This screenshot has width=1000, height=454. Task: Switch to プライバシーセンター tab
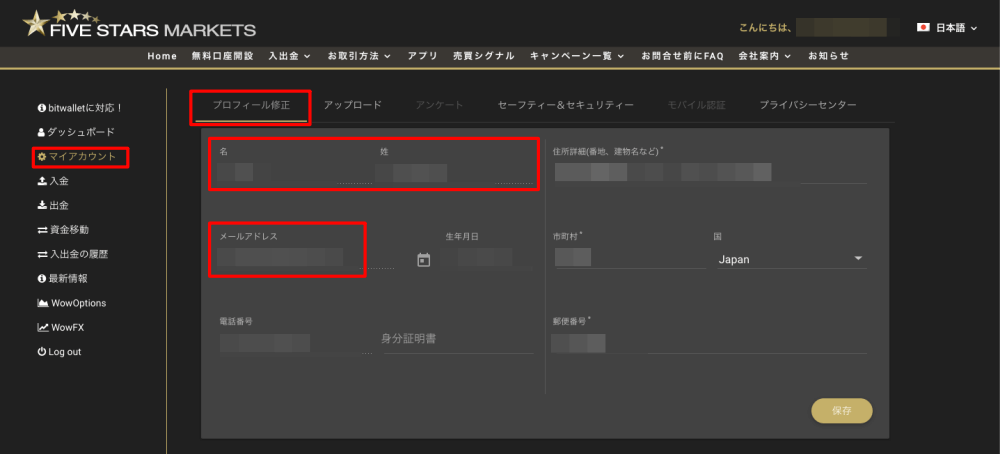(807, 105)
